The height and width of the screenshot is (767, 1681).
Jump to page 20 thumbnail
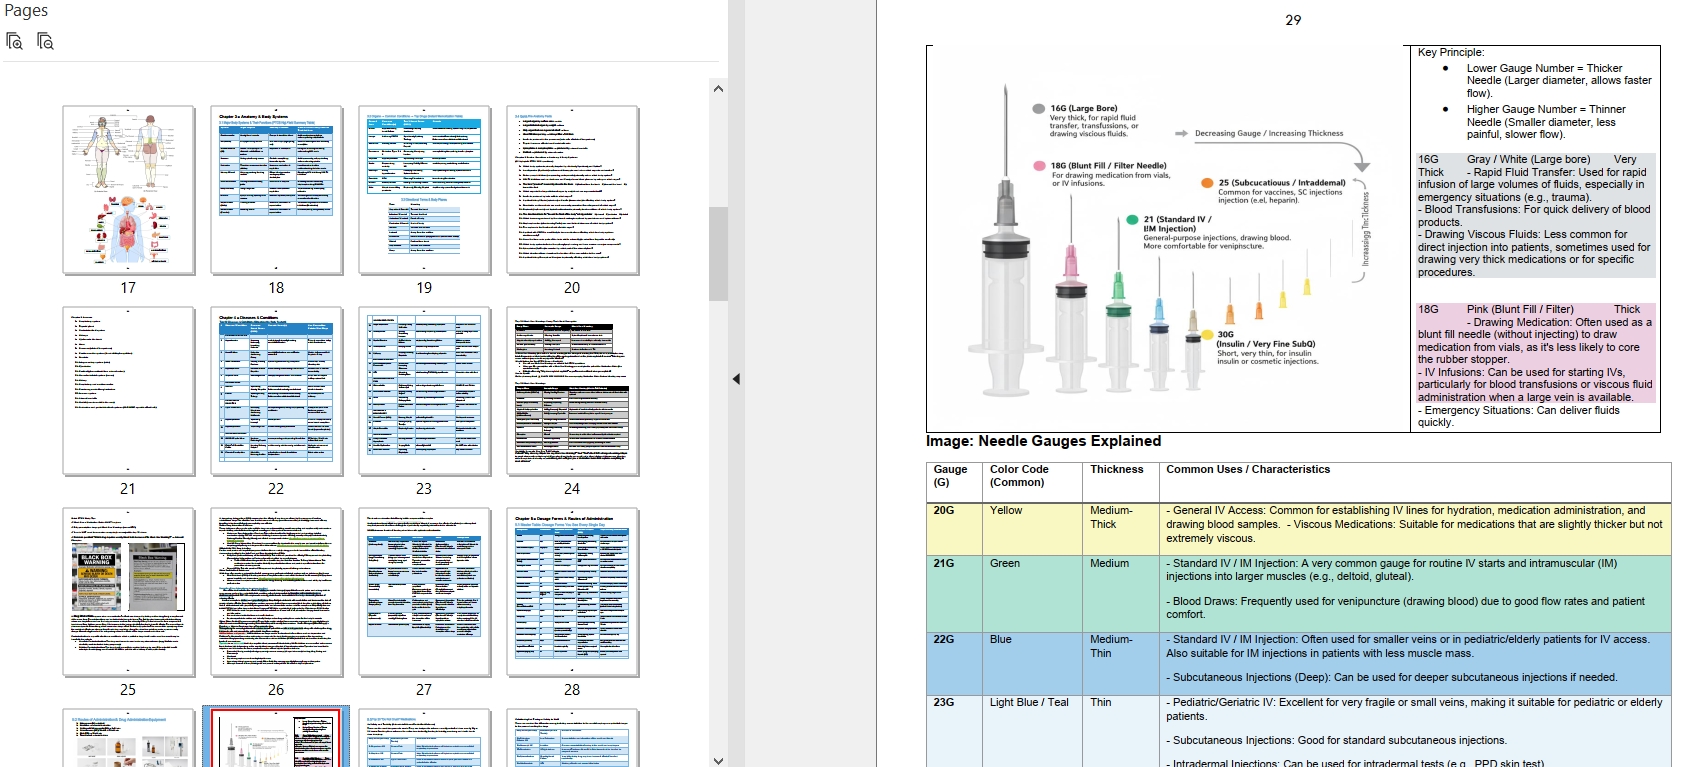pos(572,190)
